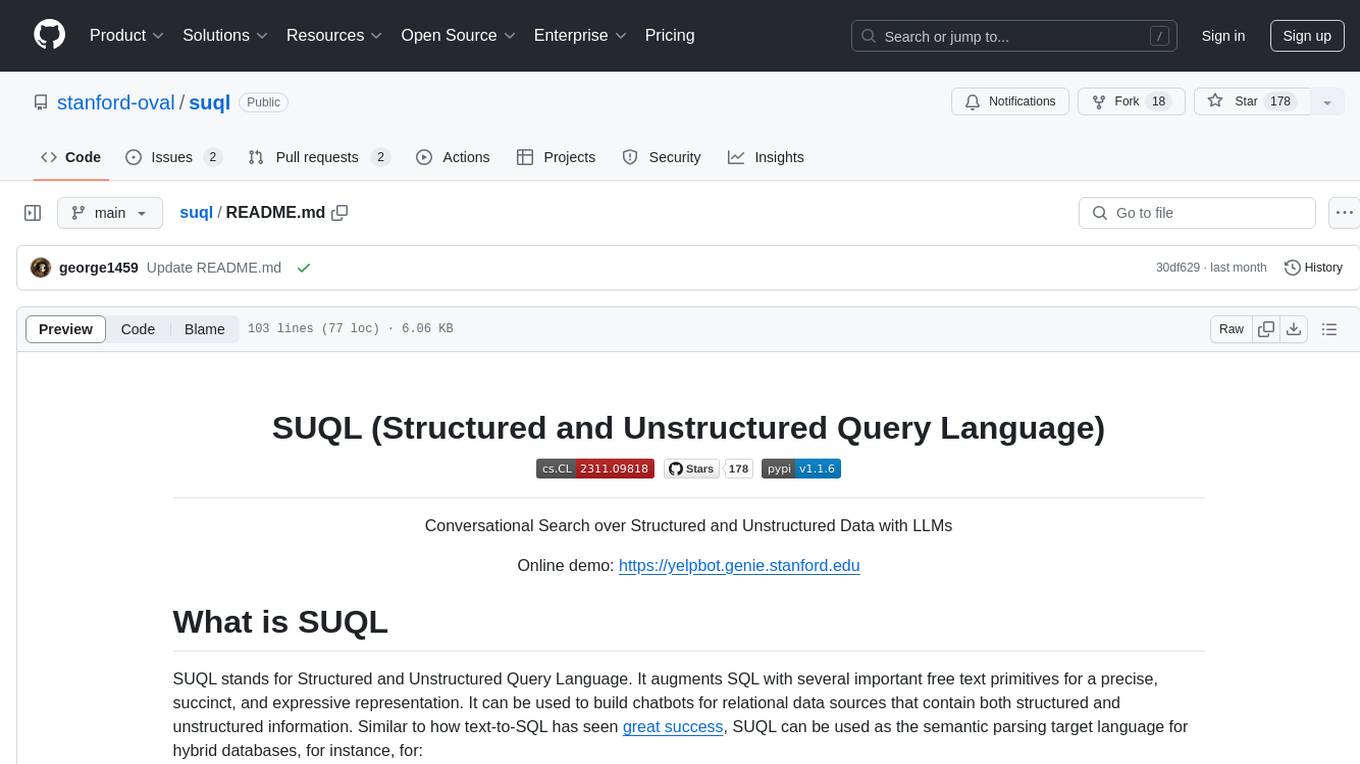Expand the Product menu
The image size is (1360, 764).
[127, 35]
